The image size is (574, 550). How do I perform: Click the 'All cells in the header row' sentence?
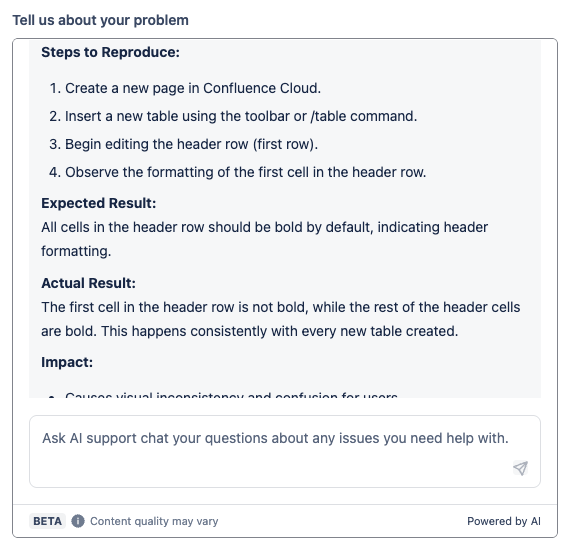tap(264, 239)
